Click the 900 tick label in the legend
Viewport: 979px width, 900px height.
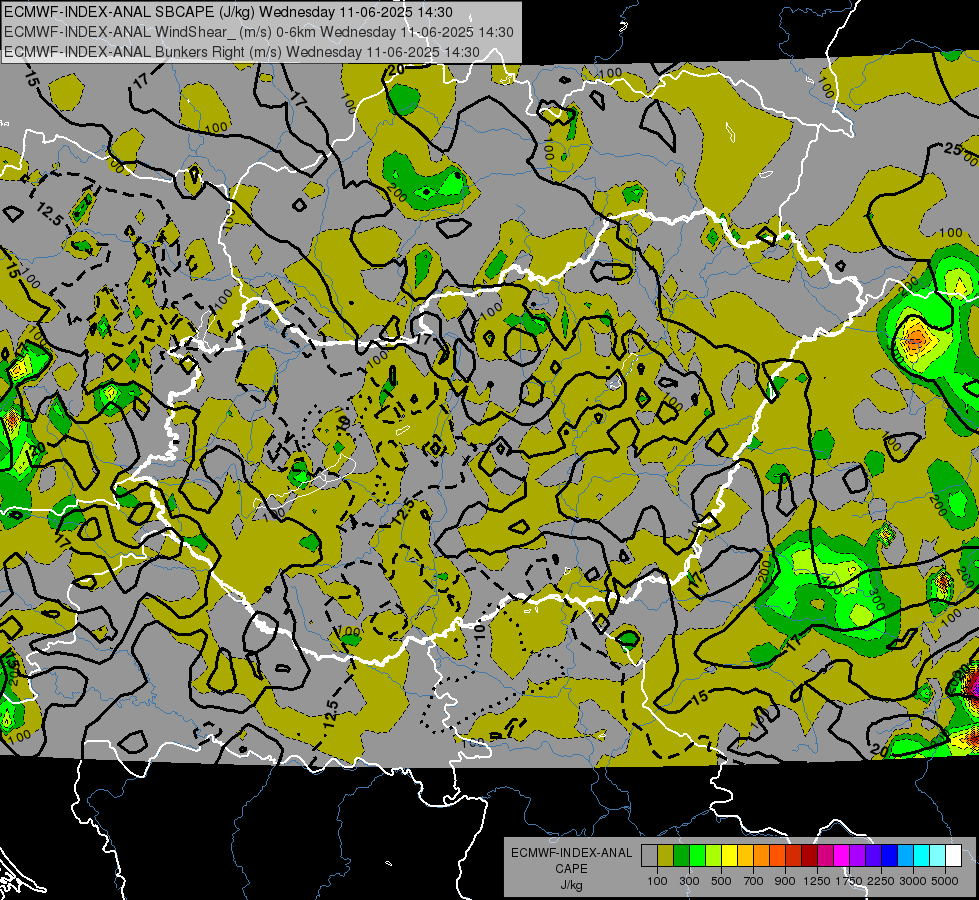coord(785,881)
